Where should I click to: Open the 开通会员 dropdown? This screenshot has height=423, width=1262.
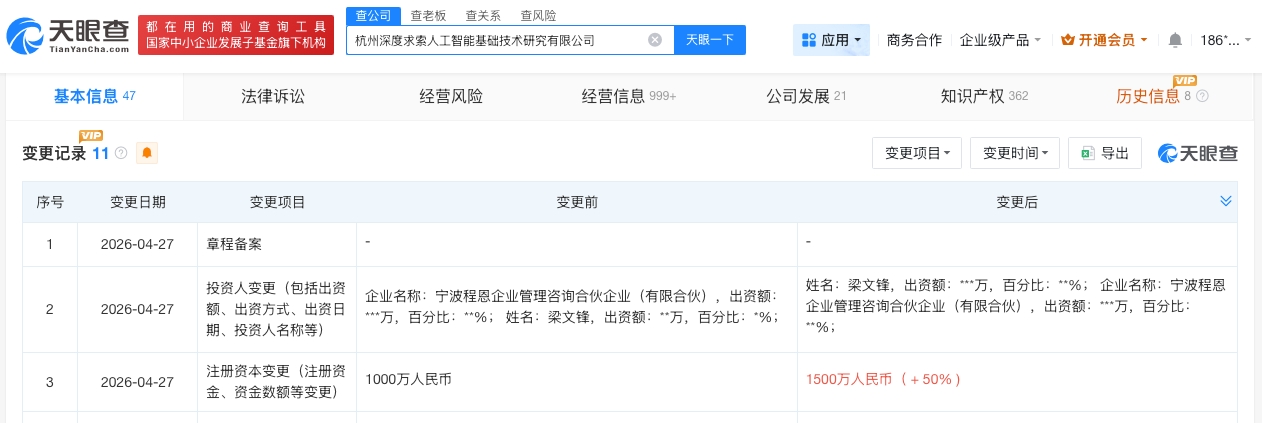(x=1104, y=40)
